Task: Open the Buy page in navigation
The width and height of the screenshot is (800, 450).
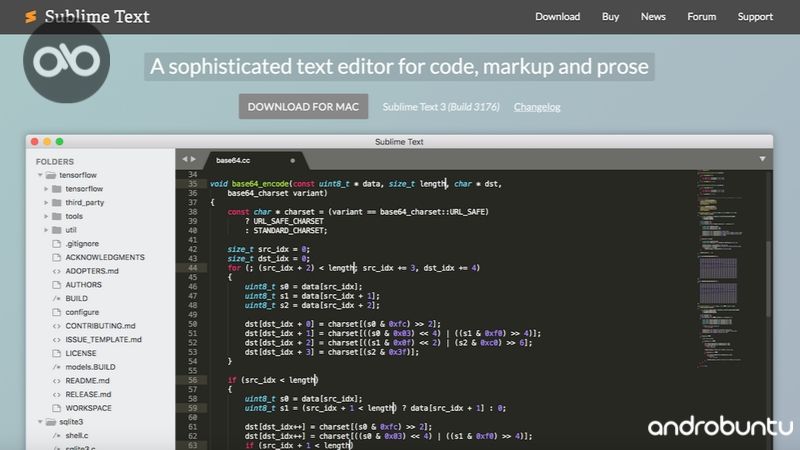Action: point(610,17)
